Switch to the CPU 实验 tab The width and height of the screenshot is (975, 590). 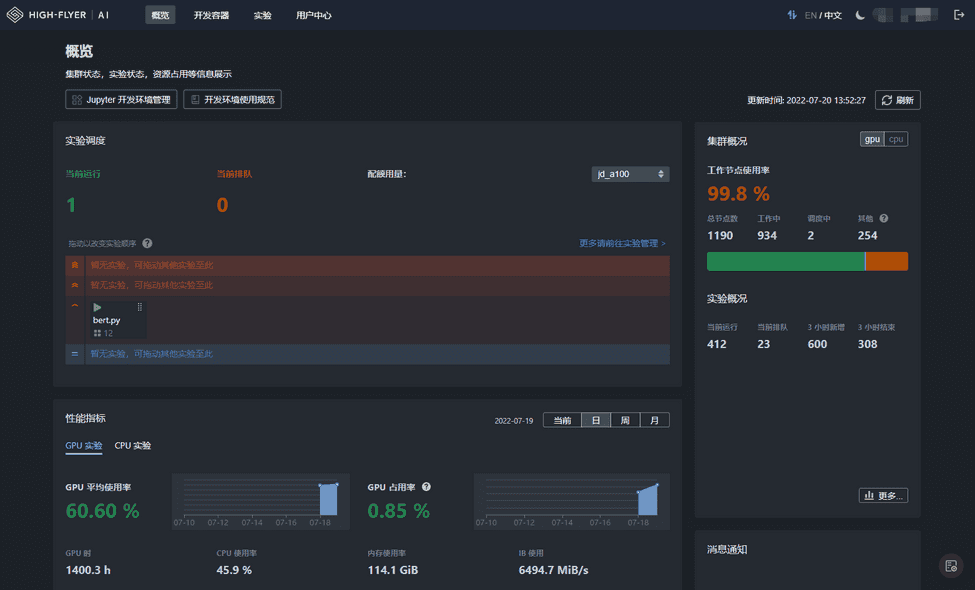tap(133, 446)
